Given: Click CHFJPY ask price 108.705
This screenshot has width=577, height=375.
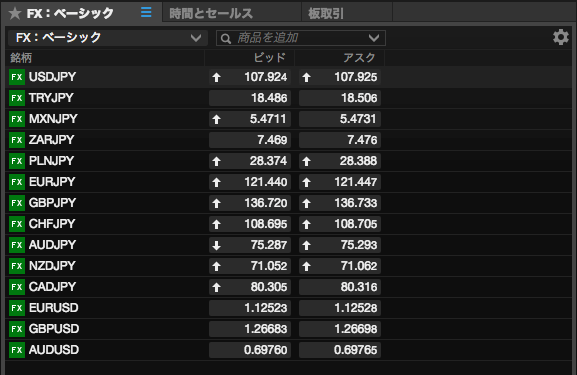Looking at the screenshot, I should pyautogui.click(x=340, y=224).
